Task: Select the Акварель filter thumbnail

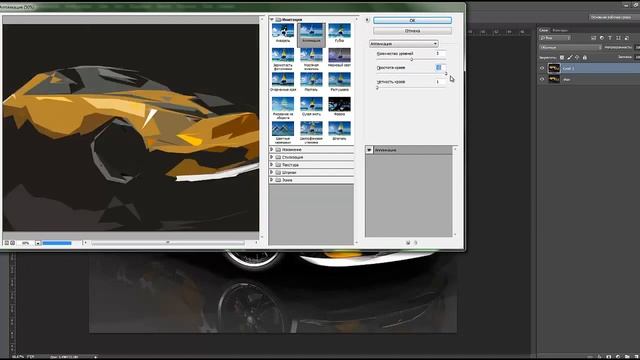Action: 283,31
